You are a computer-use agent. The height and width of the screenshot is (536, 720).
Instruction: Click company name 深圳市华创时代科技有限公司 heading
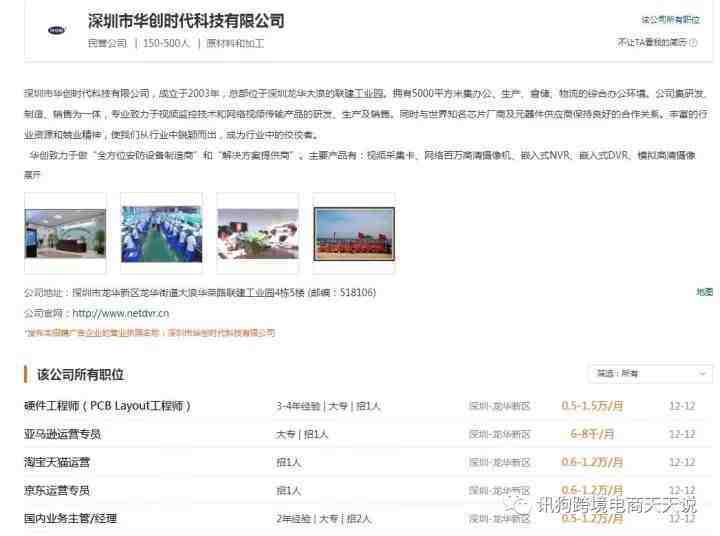click(186, 21)
